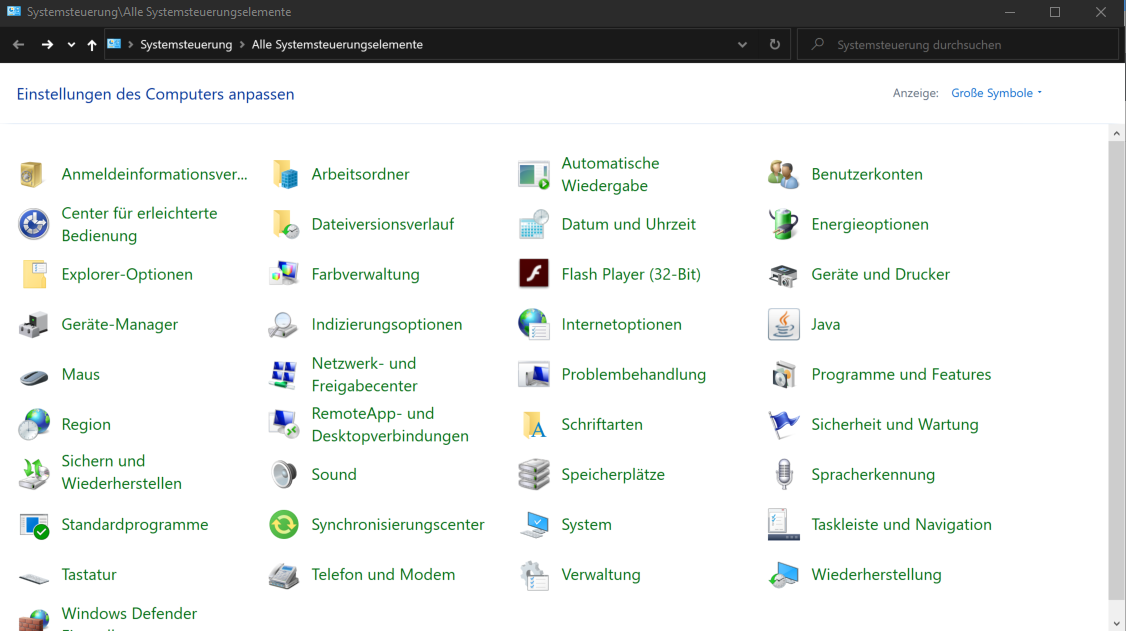The image size is (1126, 631).
Task: Open the Indizierungsoptionen magnifier icon
Action: 284,324
